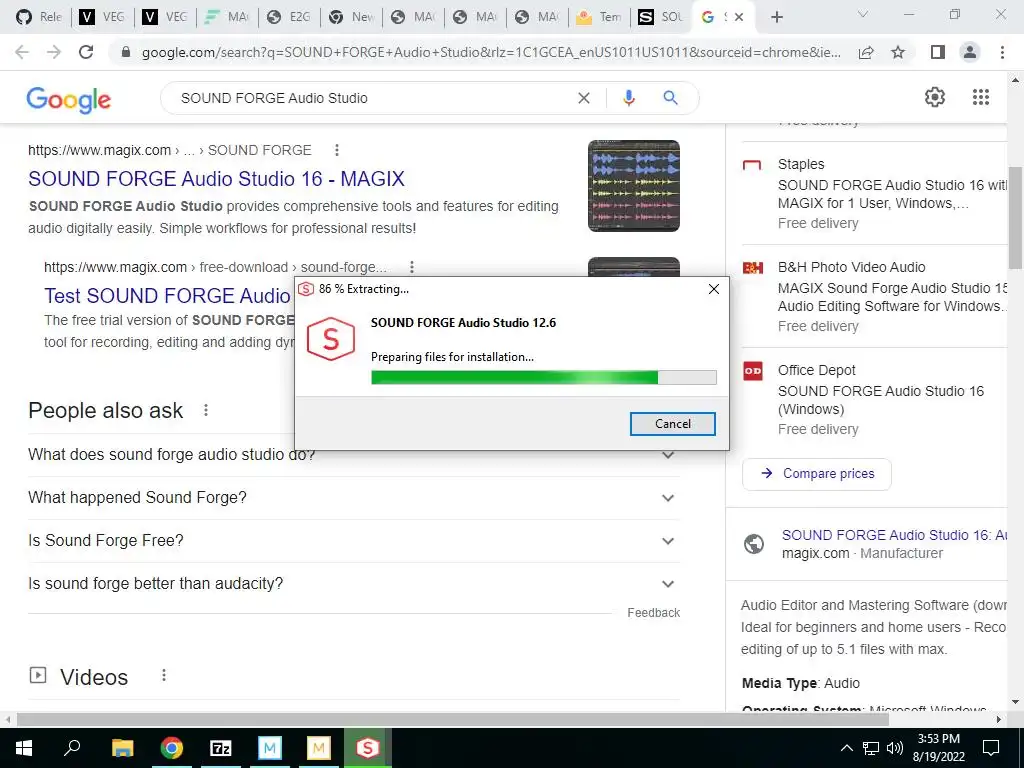Share this page via share icon
The image size is (1024, 768).
(866, 52)
